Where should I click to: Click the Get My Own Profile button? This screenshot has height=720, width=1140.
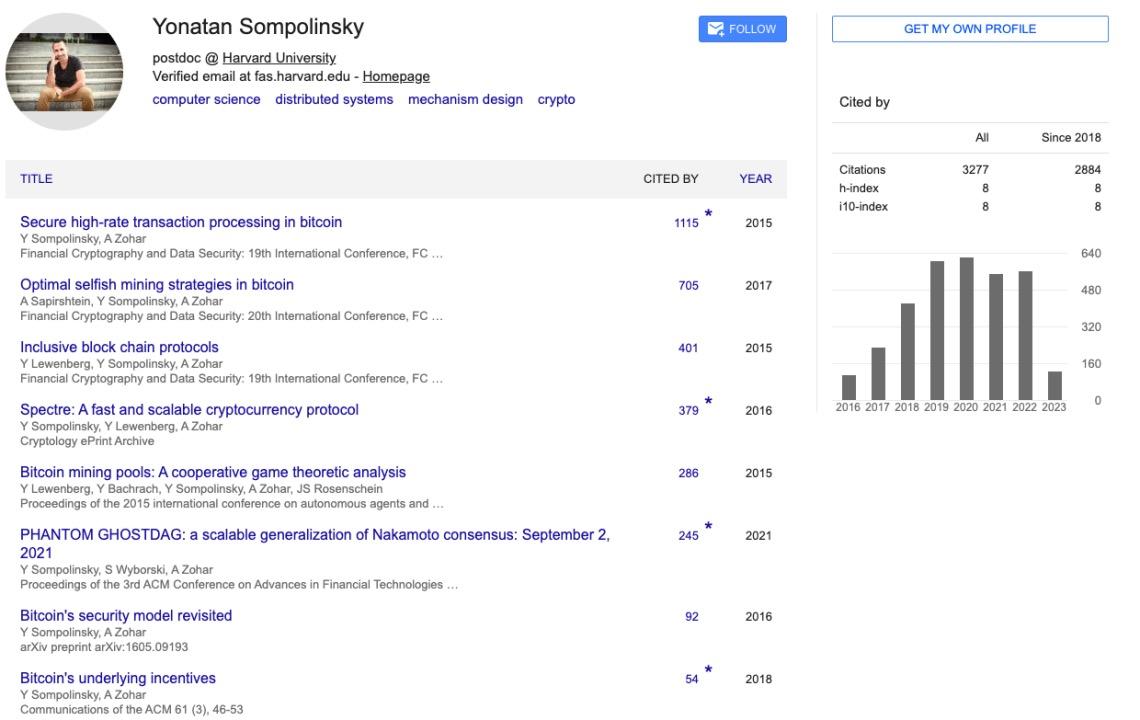[970, 29]
